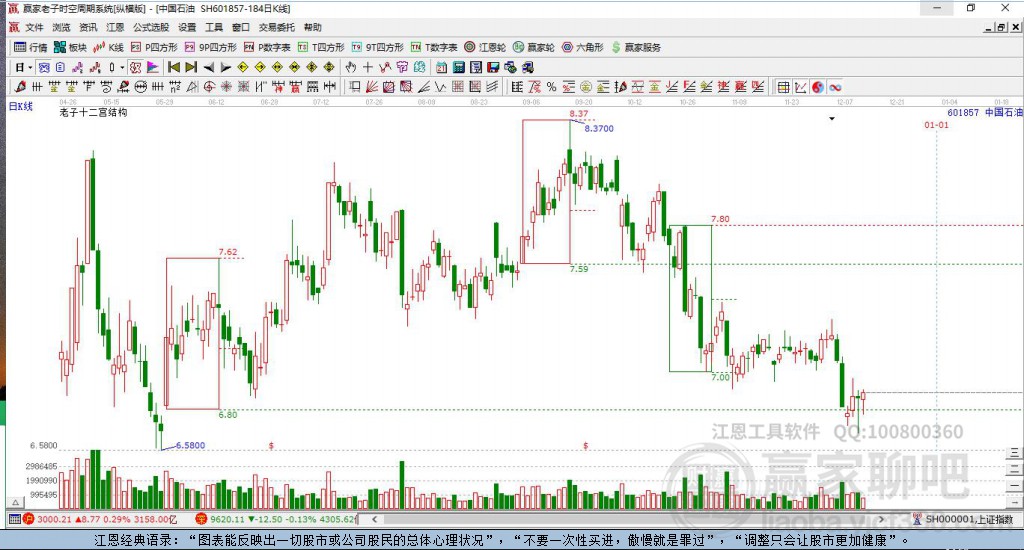Open the 赢家轮 wheel tool

tap(534, 47)
